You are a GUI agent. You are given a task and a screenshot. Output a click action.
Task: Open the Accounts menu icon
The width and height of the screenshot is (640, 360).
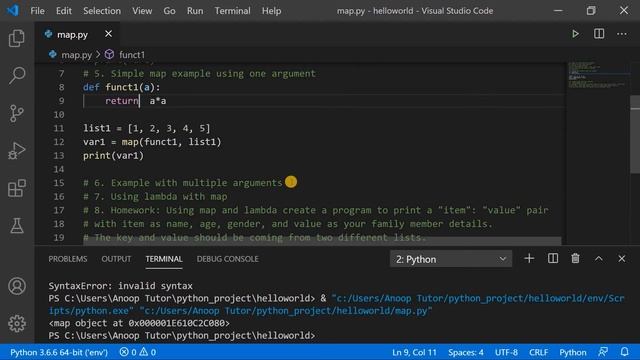click(17, 286)
